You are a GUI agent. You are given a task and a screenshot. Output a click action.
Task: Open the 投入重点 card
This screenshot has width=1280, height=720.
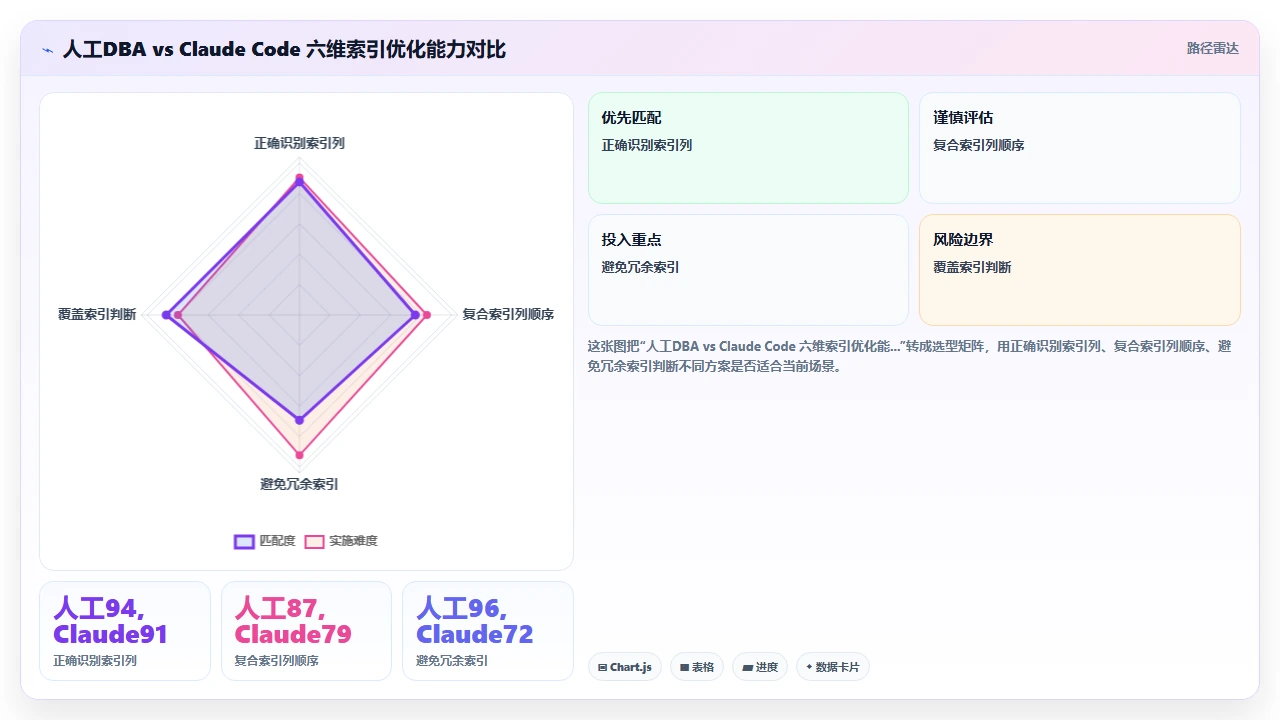point(748,270)
